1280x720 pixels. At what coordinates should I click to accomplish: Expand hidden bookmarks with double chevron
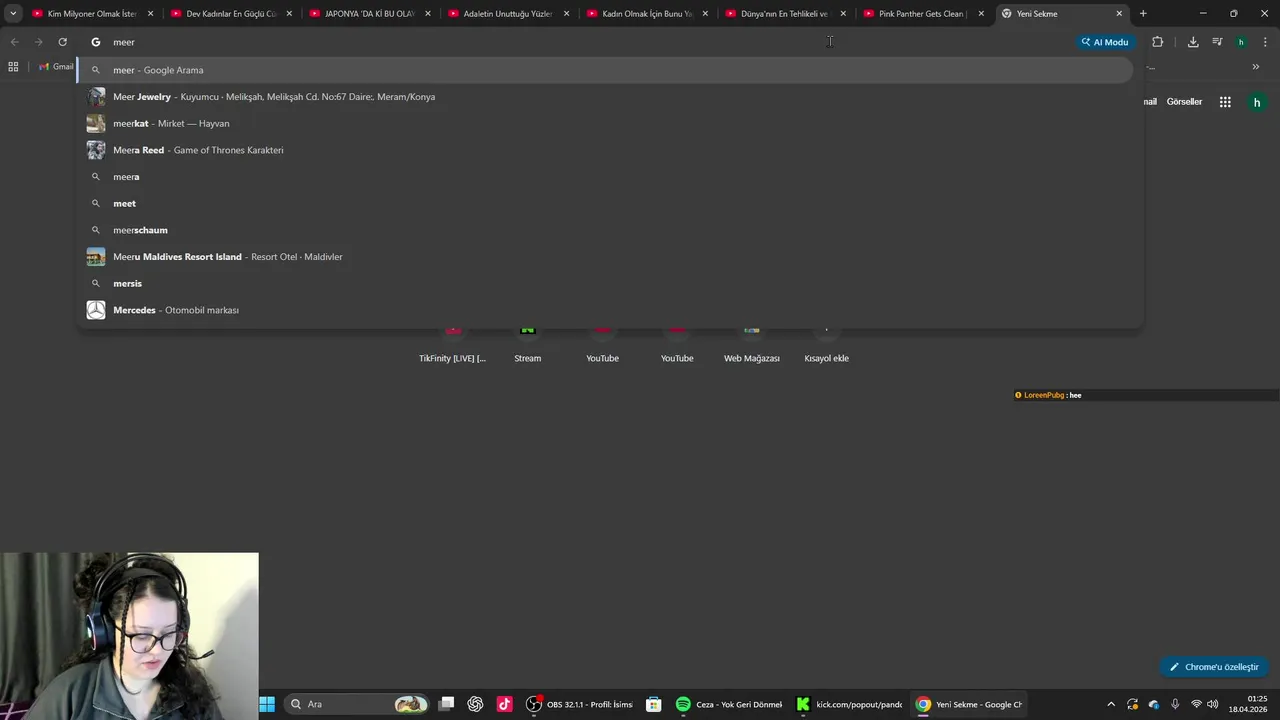[1256, 67]
